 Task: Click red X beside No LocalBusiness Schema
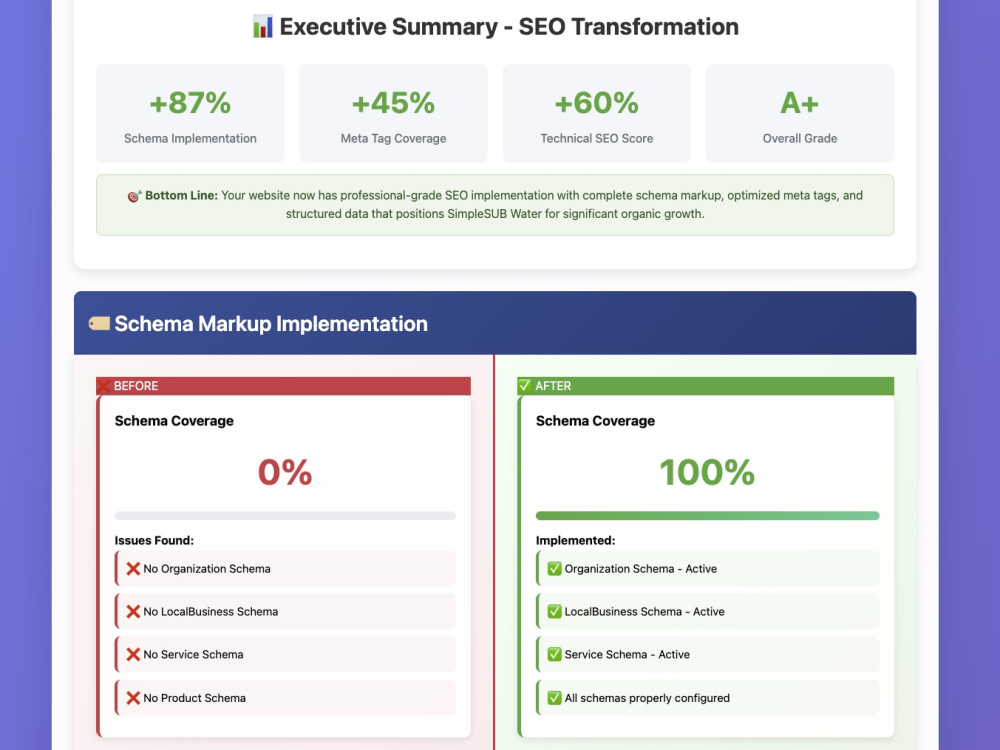point(133,612)
